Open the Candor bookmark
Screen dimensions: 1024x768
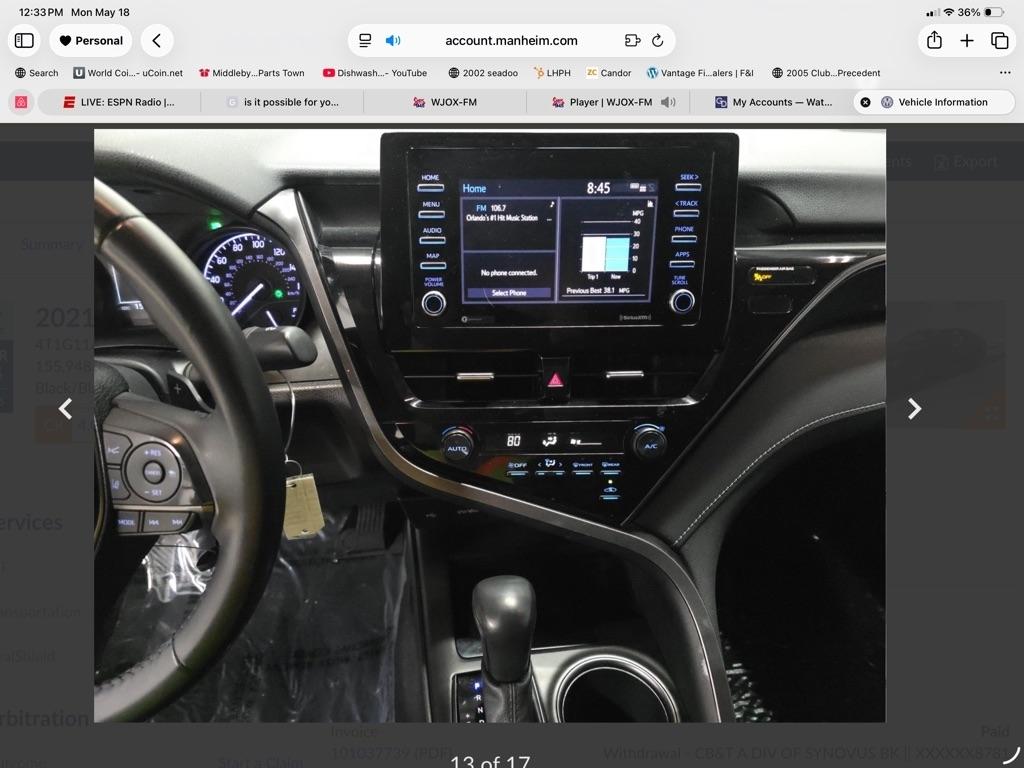[x=609, y=73]
